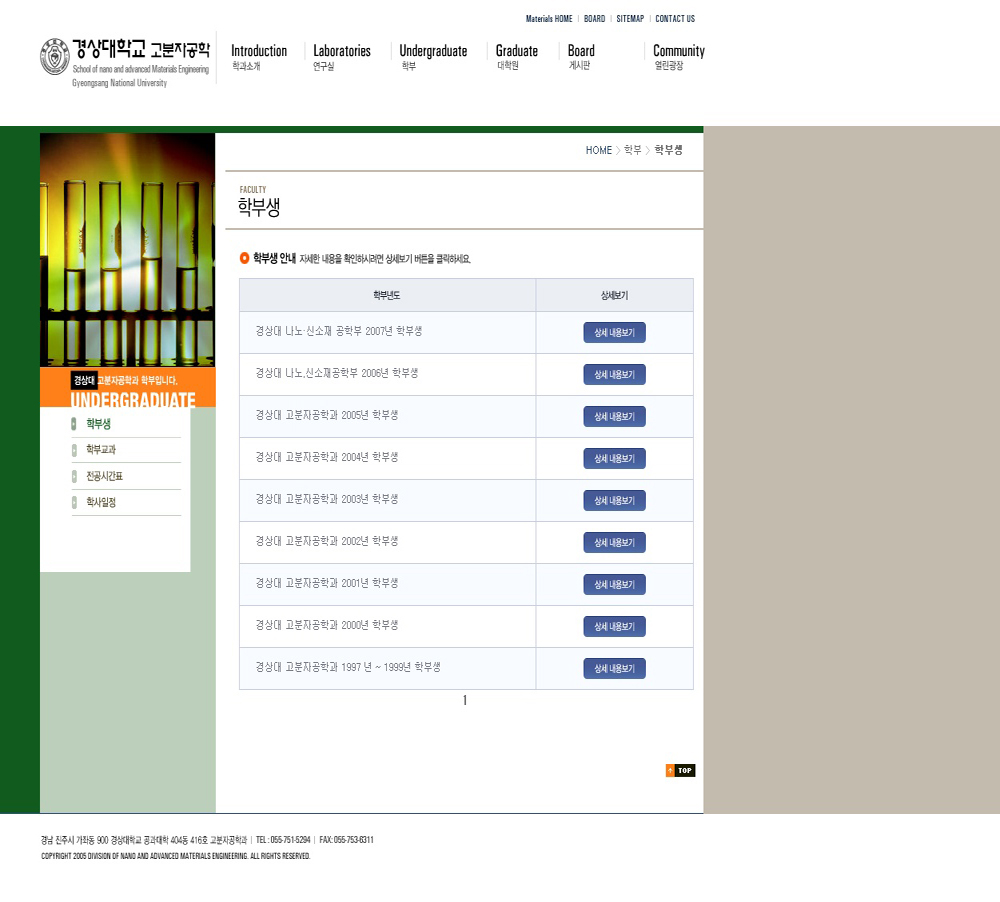Select 학부교과 in the sidebar

click(101, 450)
